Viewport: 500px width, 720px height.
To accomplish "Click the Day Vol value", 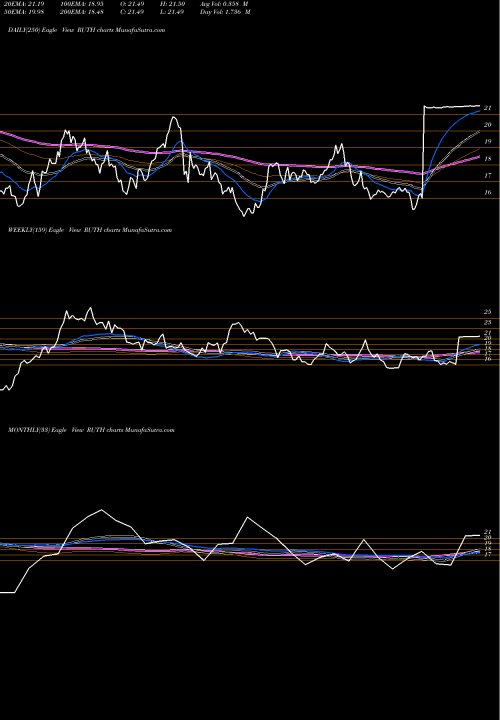I will pos(225,12).
